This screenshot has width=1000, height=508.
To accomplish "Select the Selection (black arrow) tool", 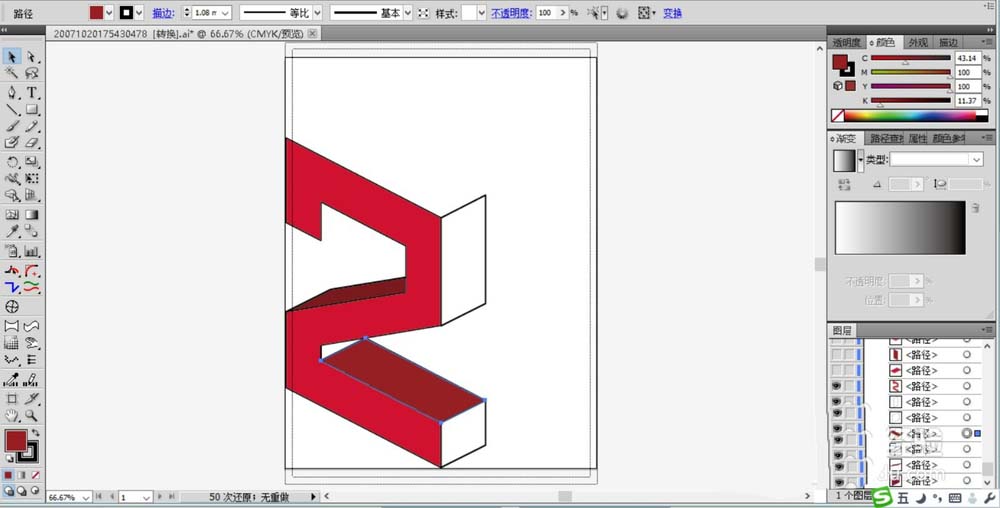I will click(x=11, y=57).
